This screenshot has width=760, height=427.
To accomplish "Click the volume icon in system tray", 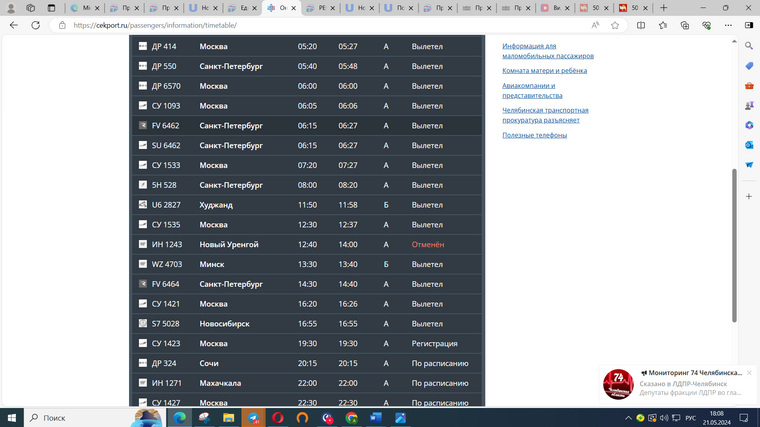I will tap(664, 418).
